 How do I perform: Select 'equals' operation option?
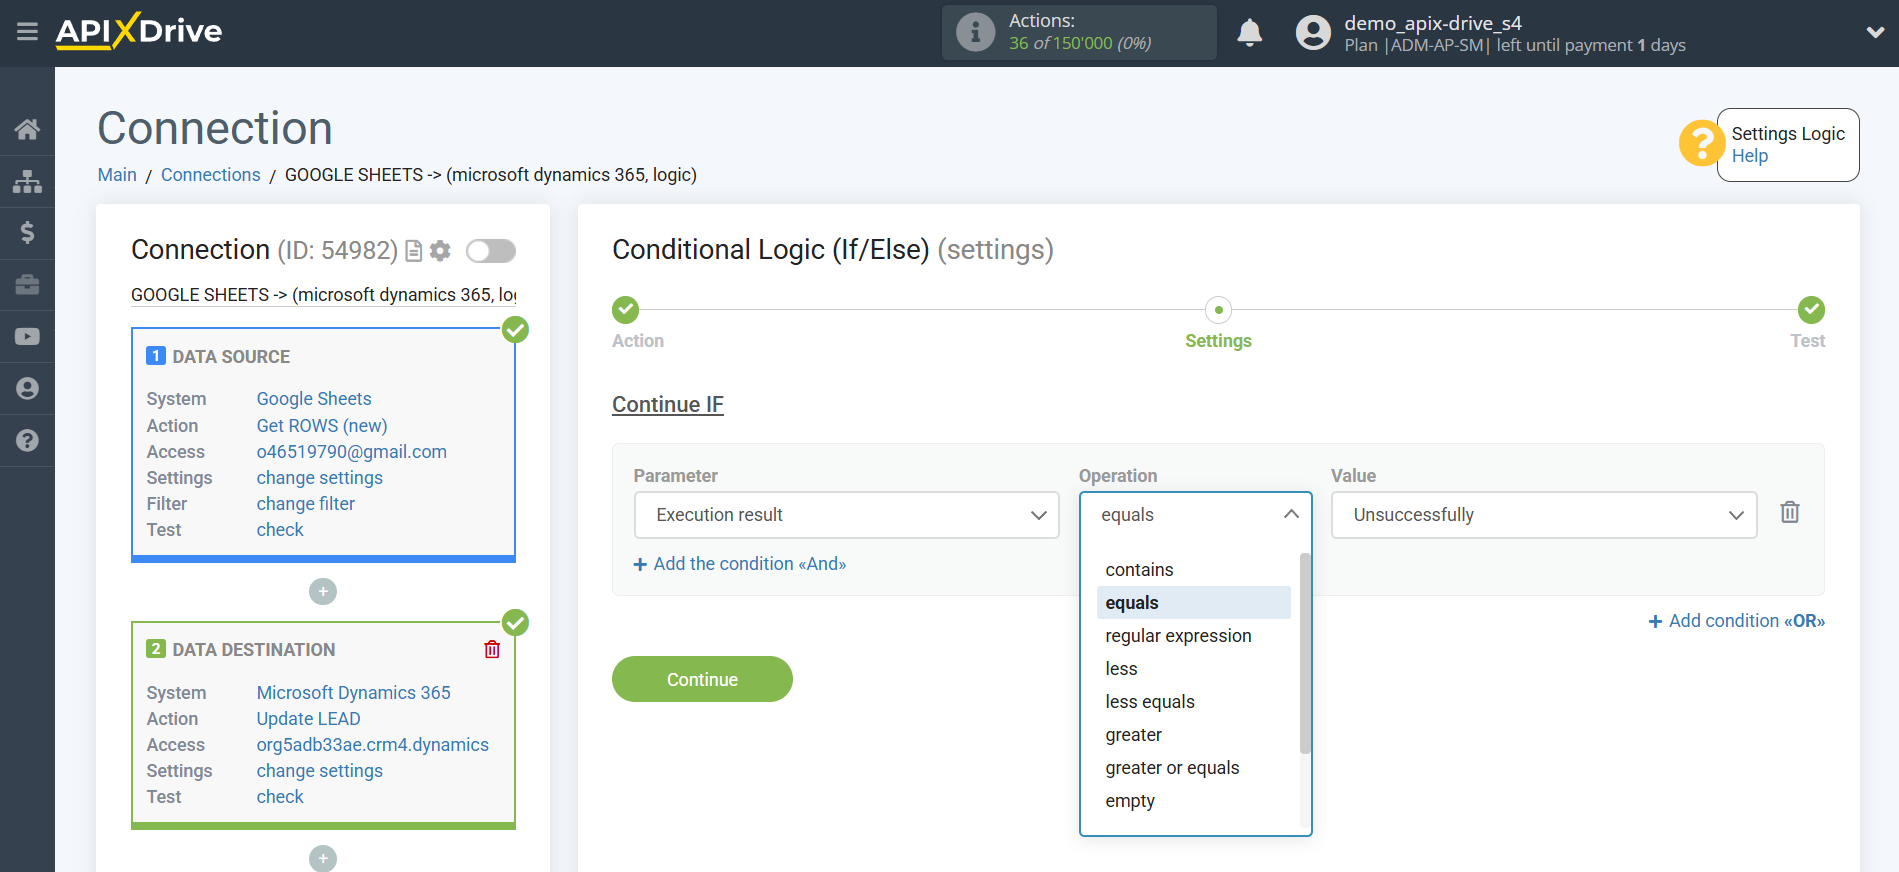1194,603
